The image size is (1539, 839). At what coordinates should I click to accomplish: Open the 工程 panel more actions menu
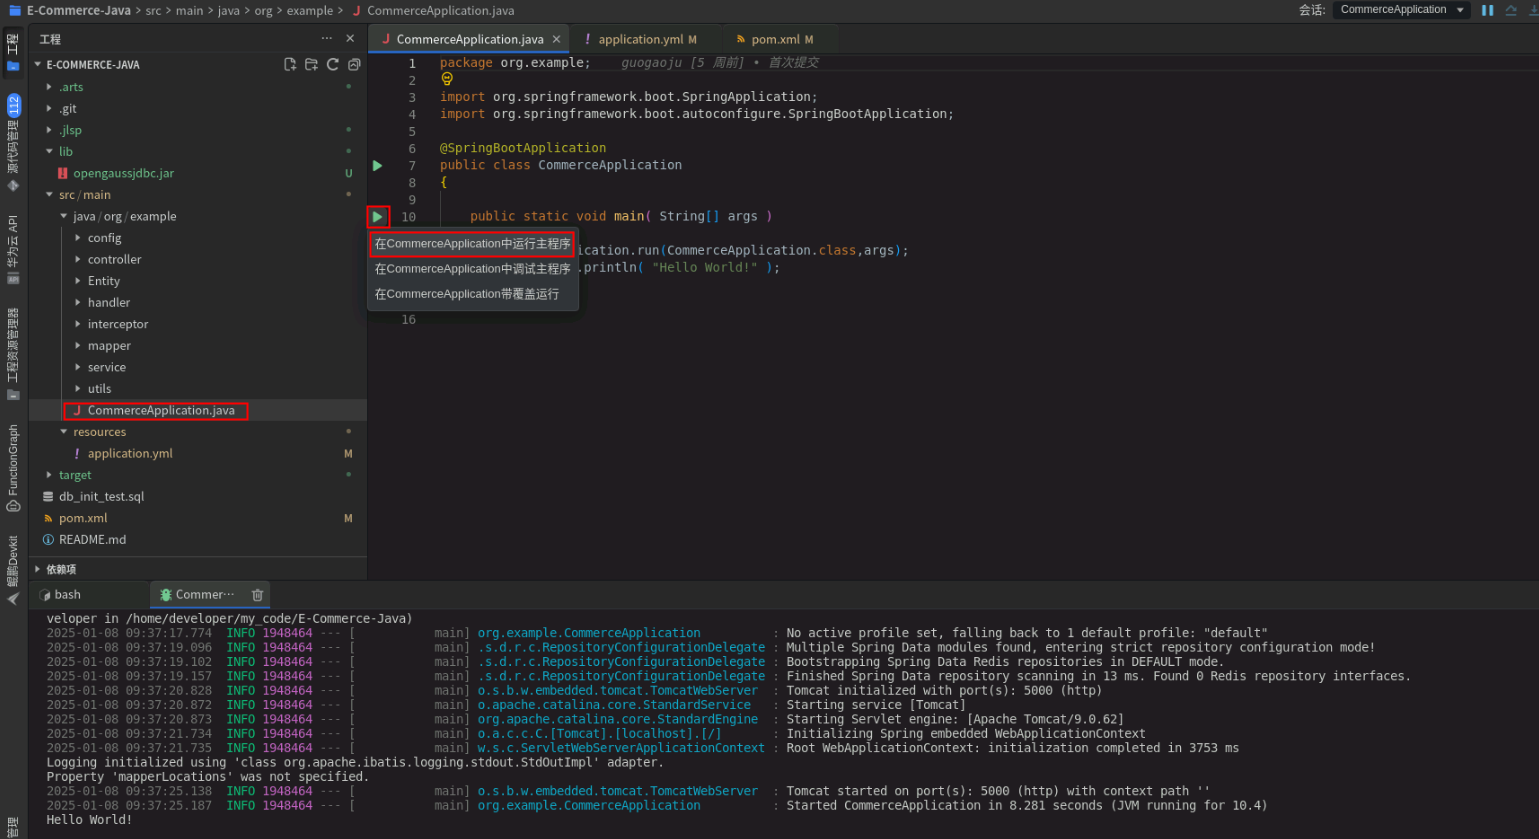(x=327, y=38)
